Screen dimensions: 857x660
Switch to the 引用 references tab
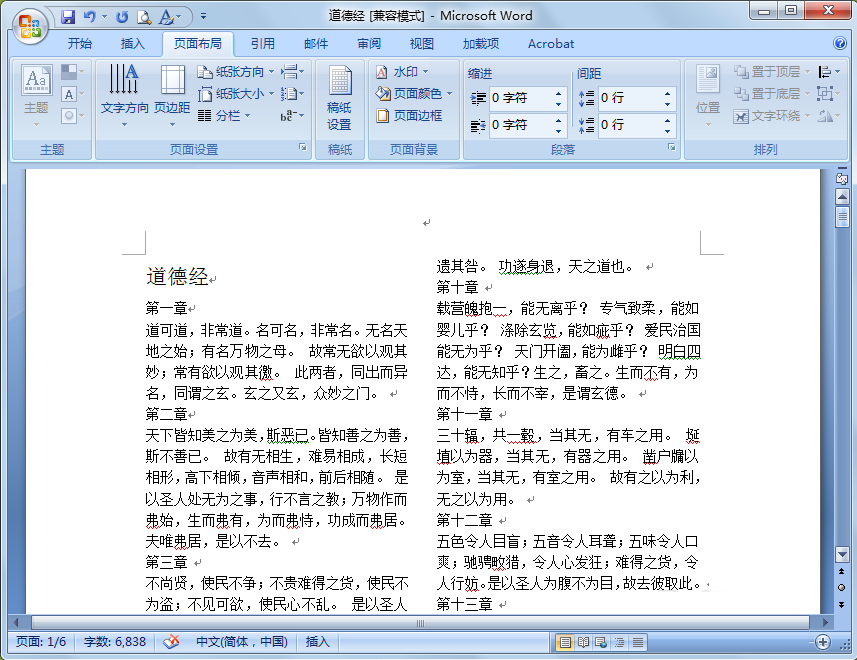pos(263,44)
